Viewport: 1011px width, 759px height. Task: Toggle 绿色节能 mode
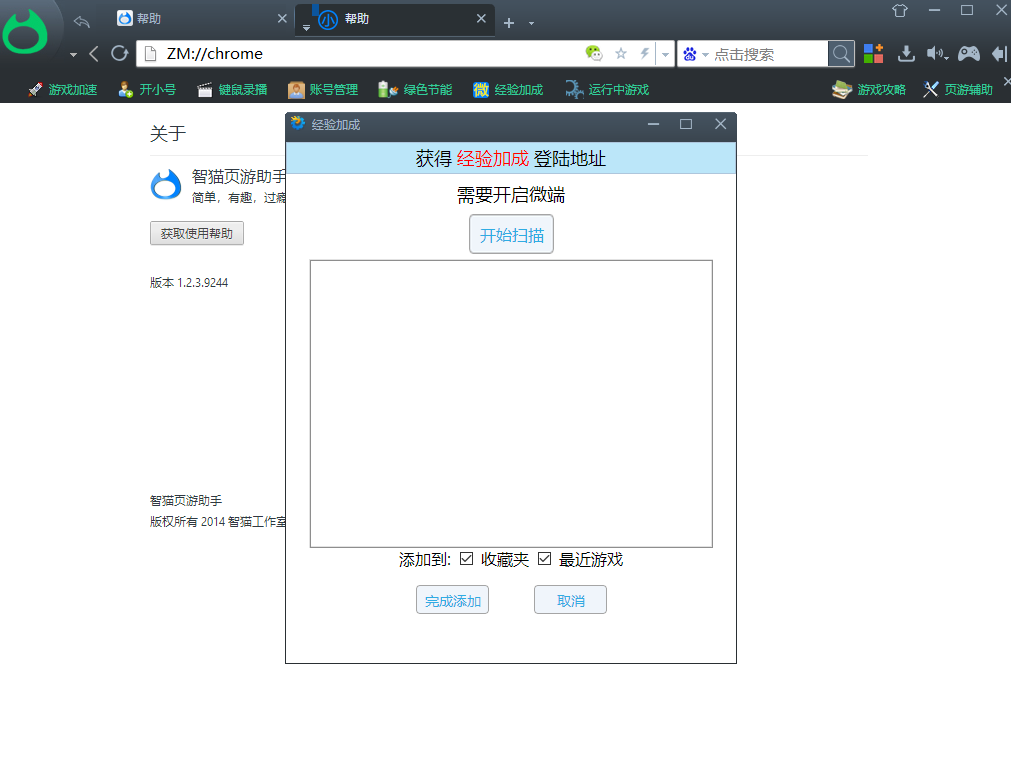click(x=415, y=90)
